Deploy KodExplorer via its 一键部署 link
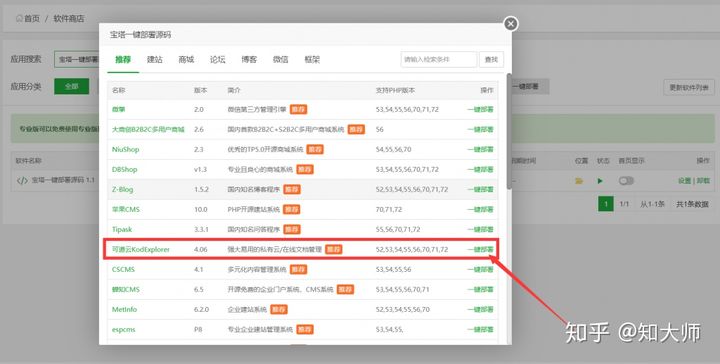The width and height of the screenshot is (720, 364). [x=480, y=250]
